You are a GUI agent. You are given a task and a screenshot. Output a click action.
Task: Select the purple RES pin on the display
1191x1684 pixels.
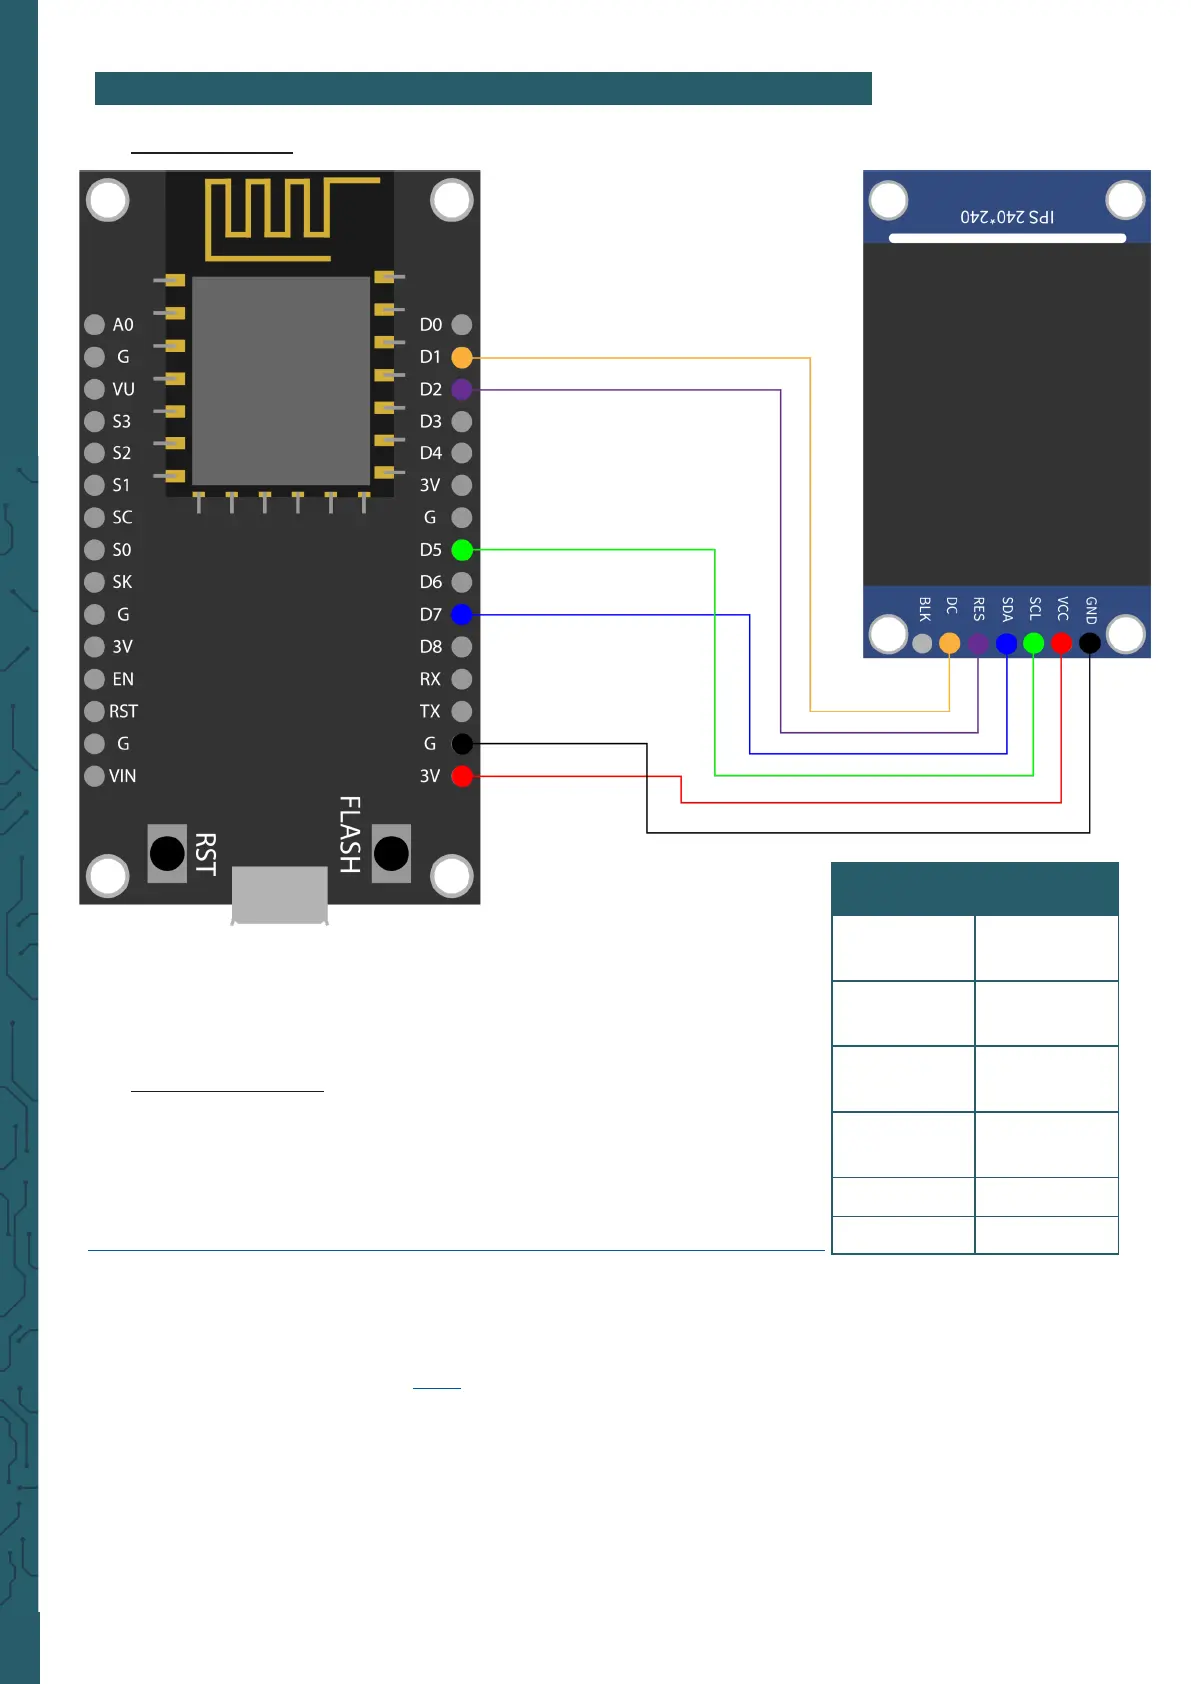point(978,644)
